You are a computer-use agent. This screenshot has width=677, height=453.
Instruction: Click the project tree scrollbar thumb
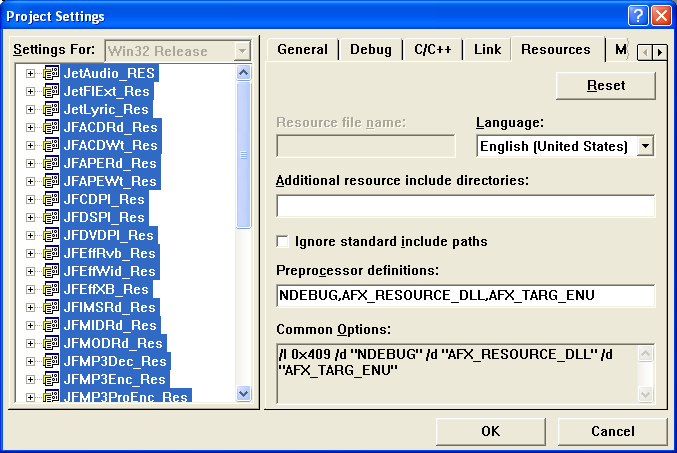(244, 155)
